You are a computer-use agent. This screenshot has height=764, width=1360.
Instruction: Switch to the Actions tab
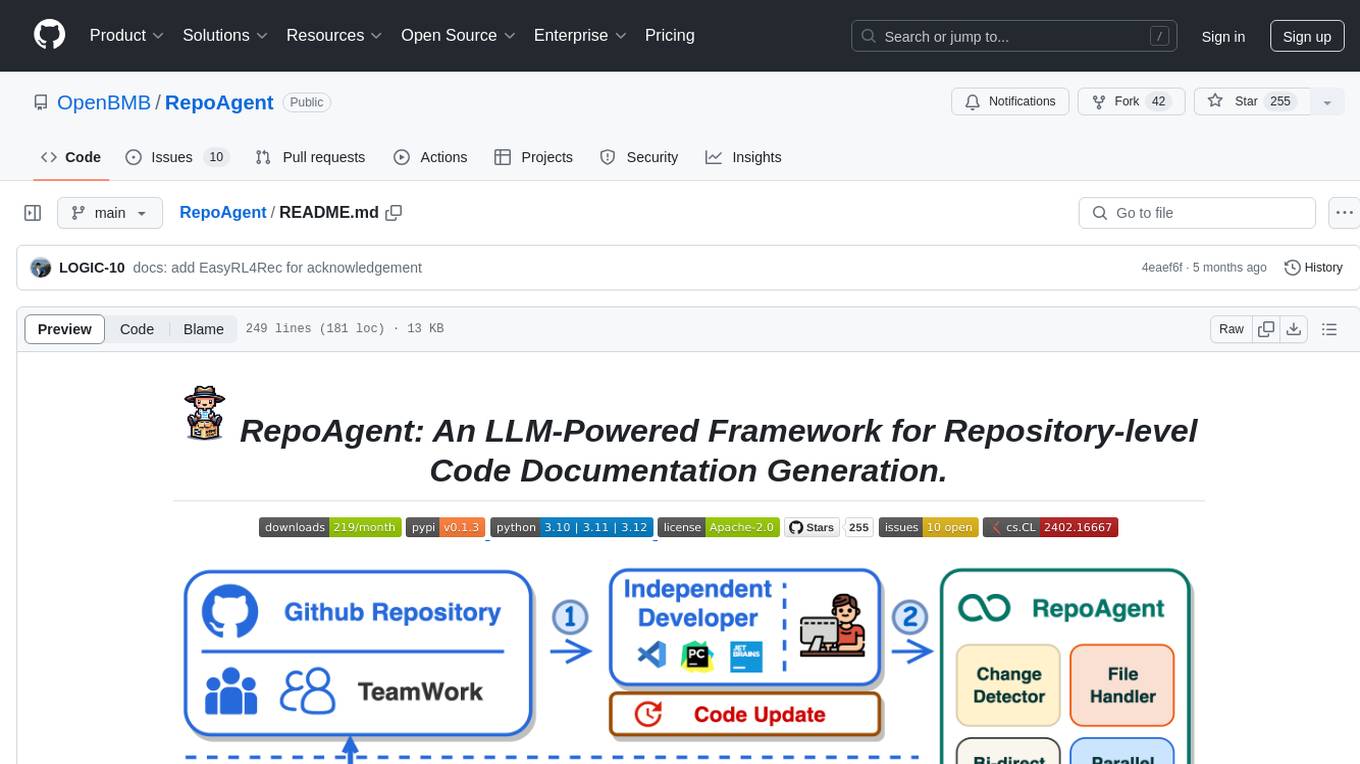[430, 157]
